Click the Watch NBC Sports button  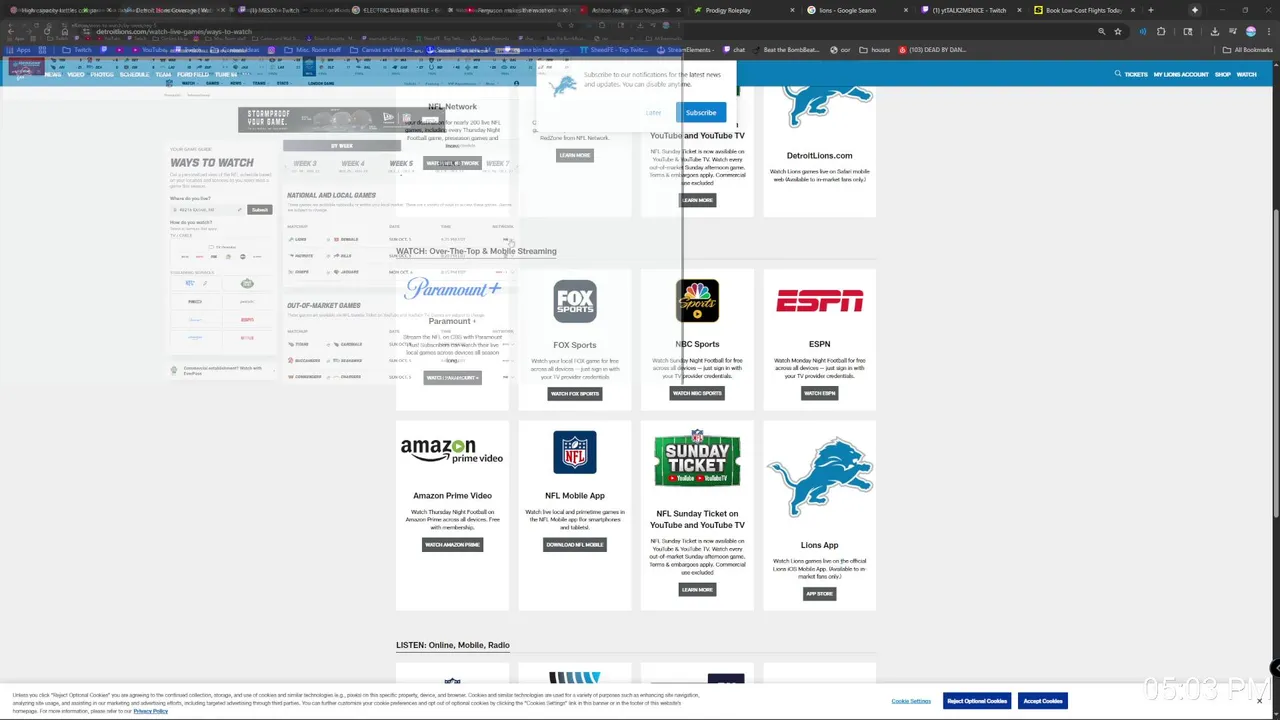(697, 394)
